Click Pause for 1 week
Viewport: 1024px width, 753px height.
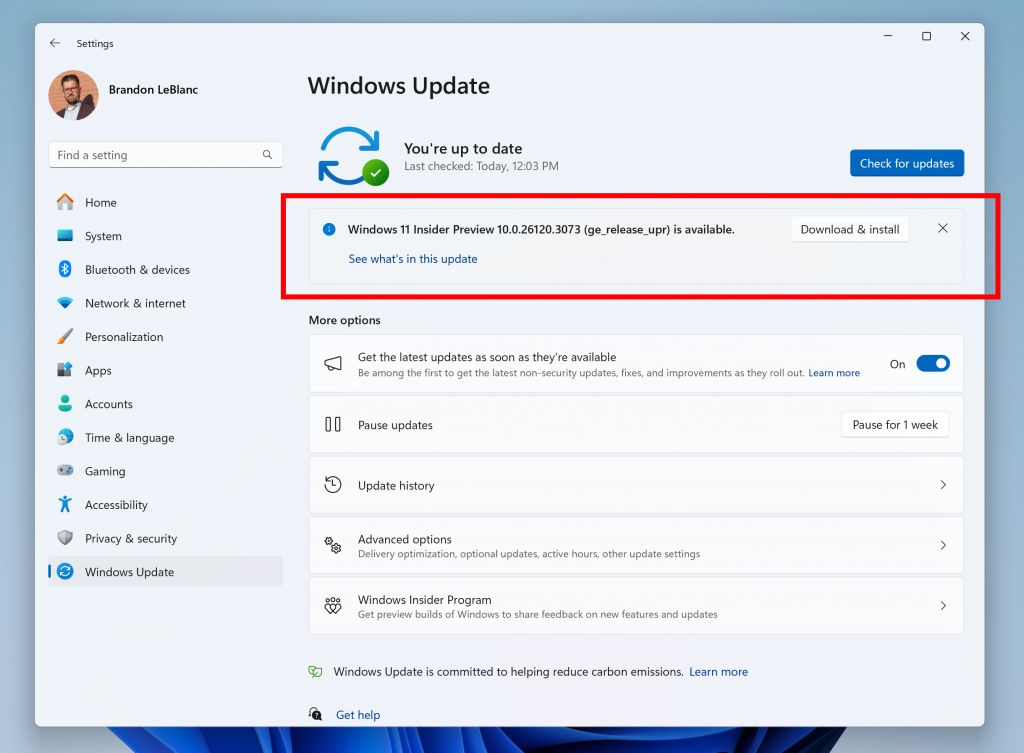(894, 424)
